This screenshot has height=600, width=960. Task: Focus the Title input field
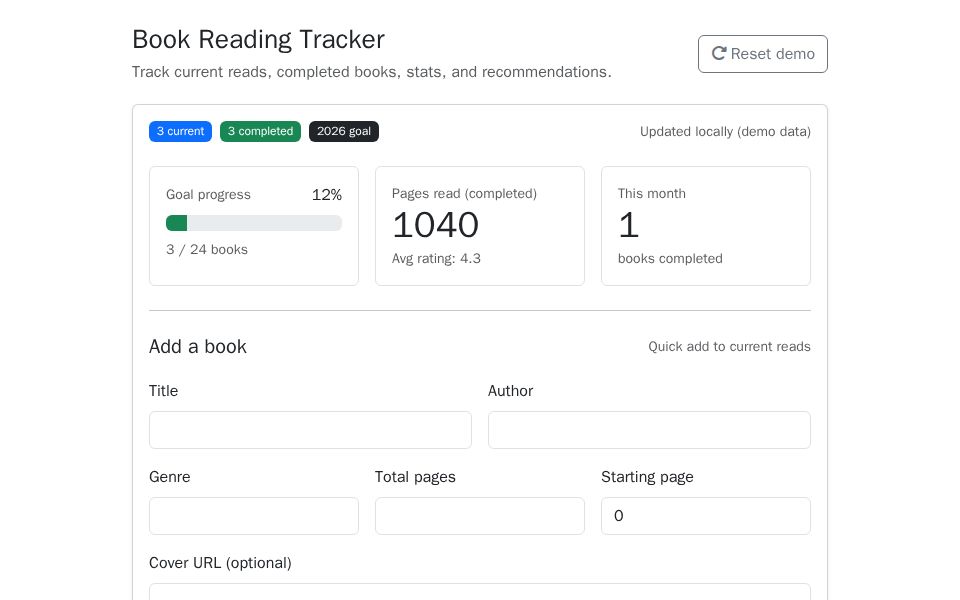tap(310, 430)
